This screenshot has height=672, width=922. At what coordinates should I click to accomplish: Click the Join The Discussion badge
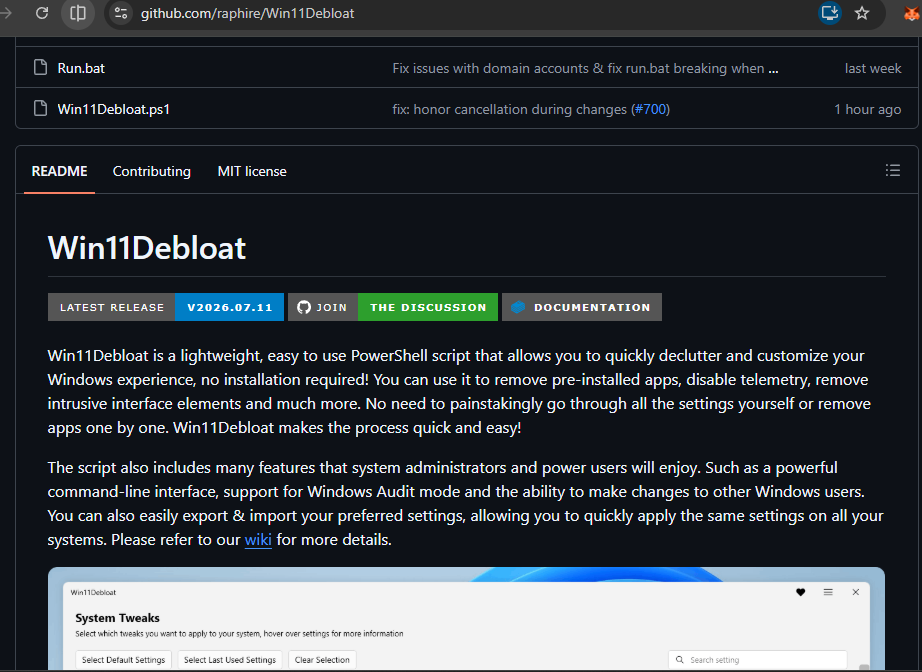click(393, 307)
